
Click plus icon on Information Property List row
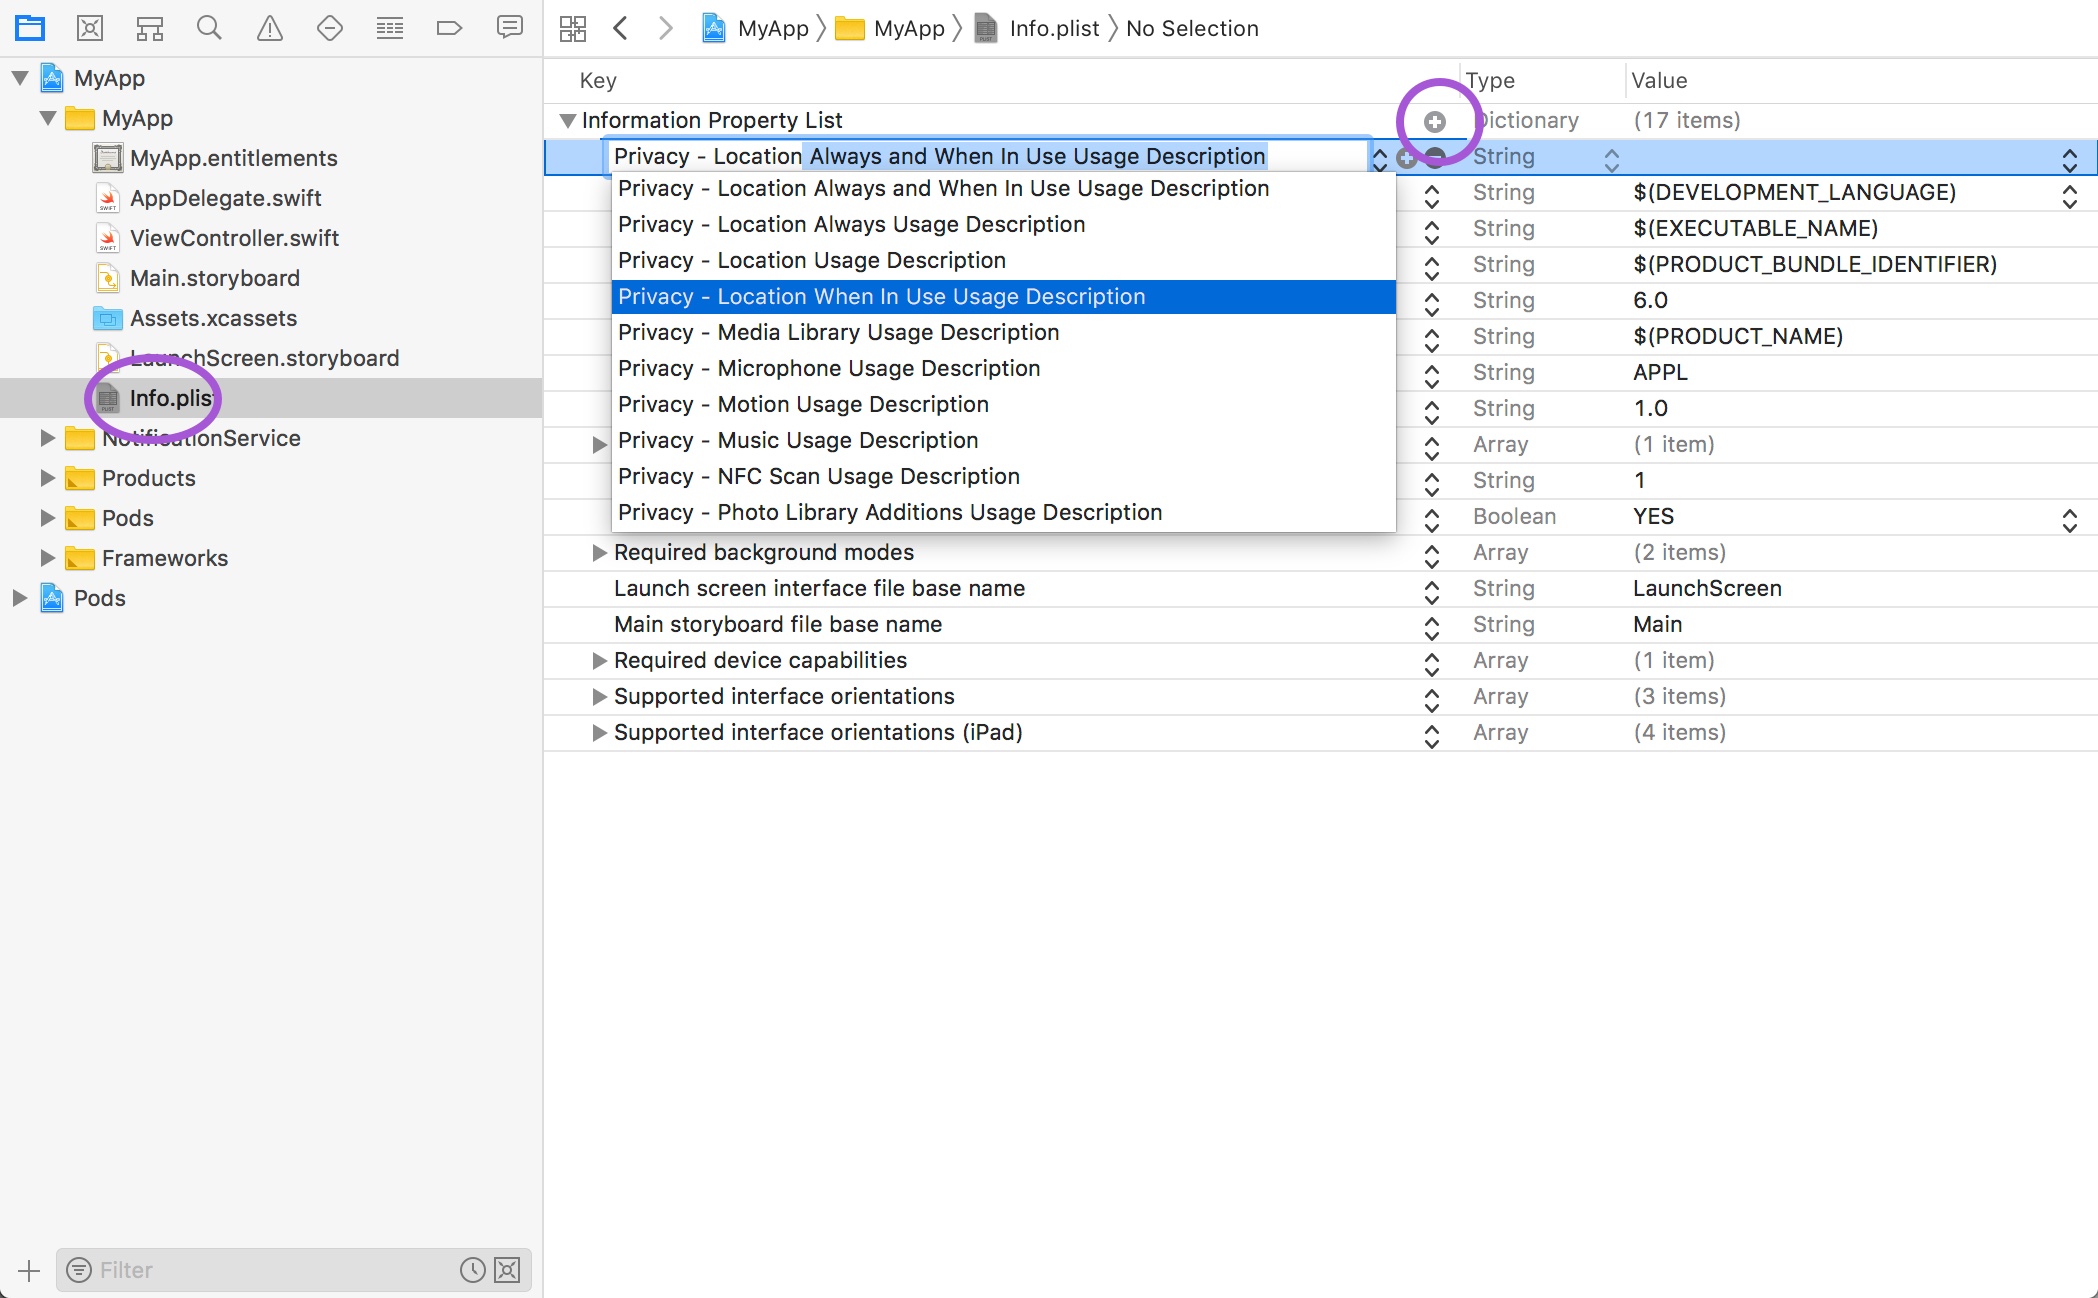1435,121
